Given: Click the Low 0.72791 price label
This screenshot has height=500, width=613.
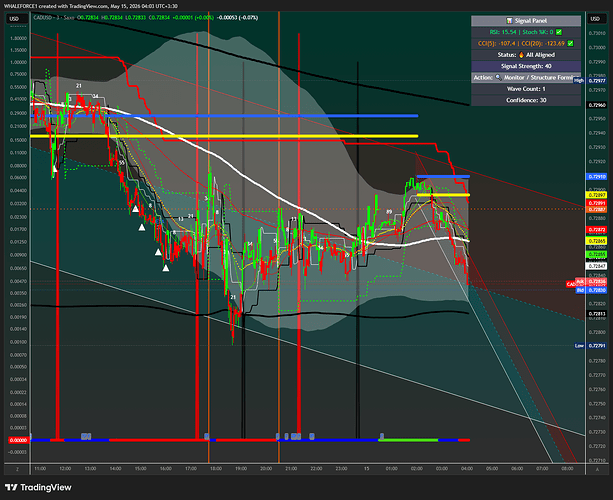Looking at the screenshot, I should (590, 346).
